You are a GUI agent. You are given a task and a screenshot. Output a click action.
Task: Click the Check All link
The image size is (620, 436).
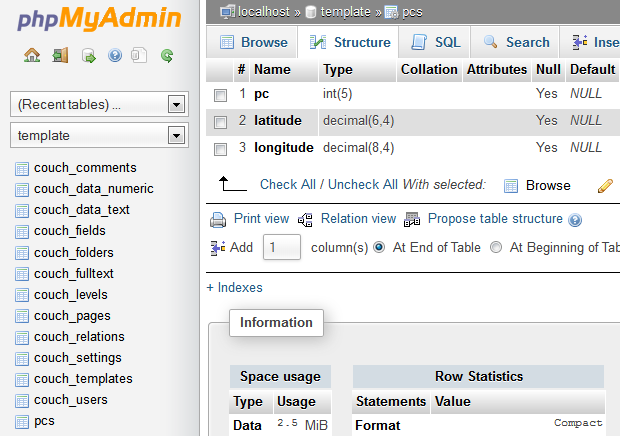[287, 185]
